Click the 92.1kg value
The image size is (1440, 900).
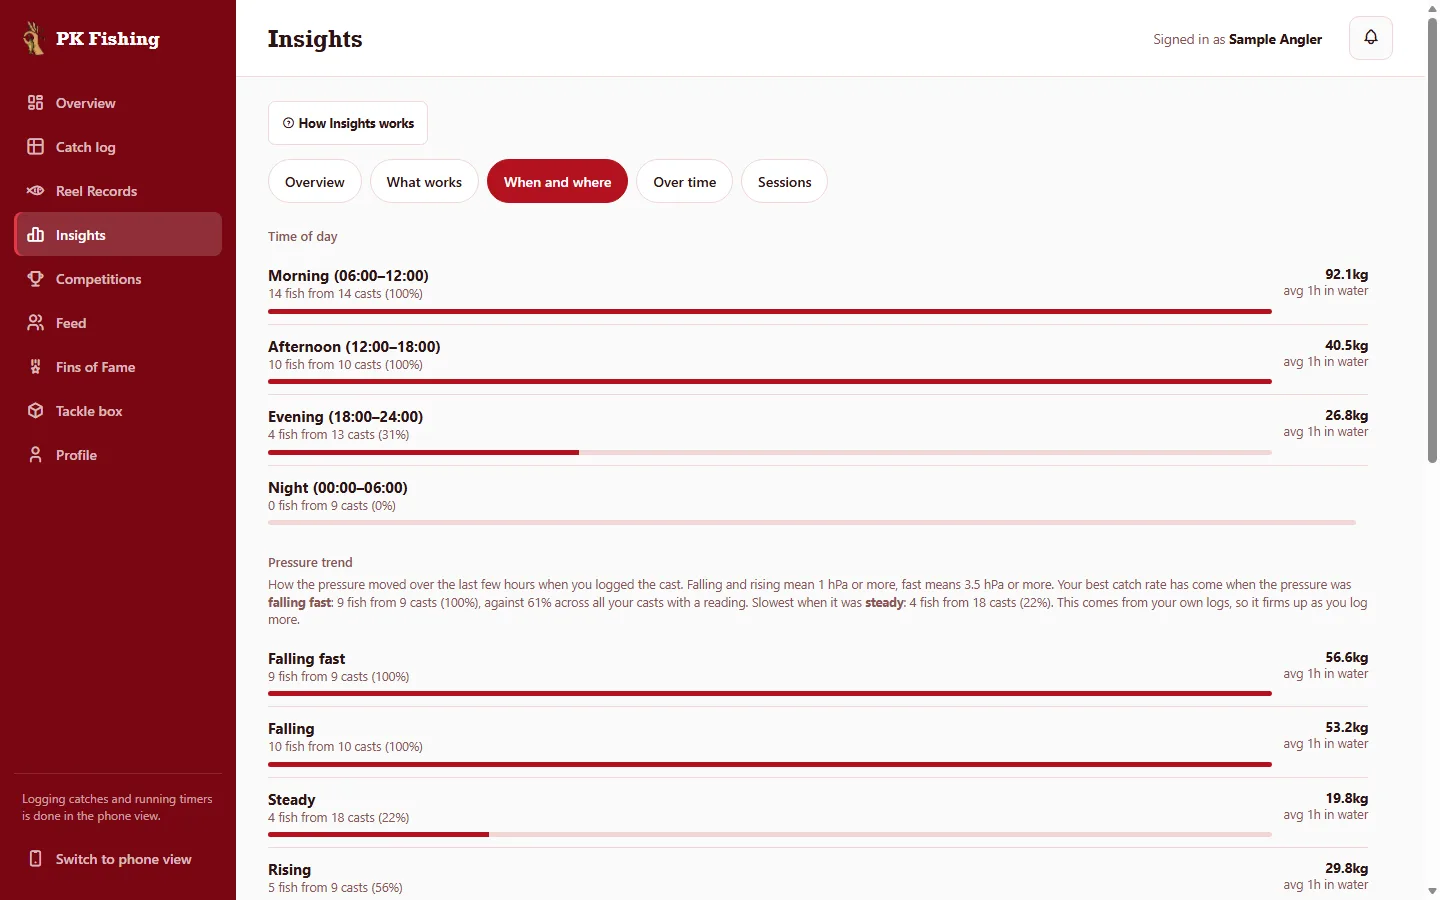[1346, 274]
